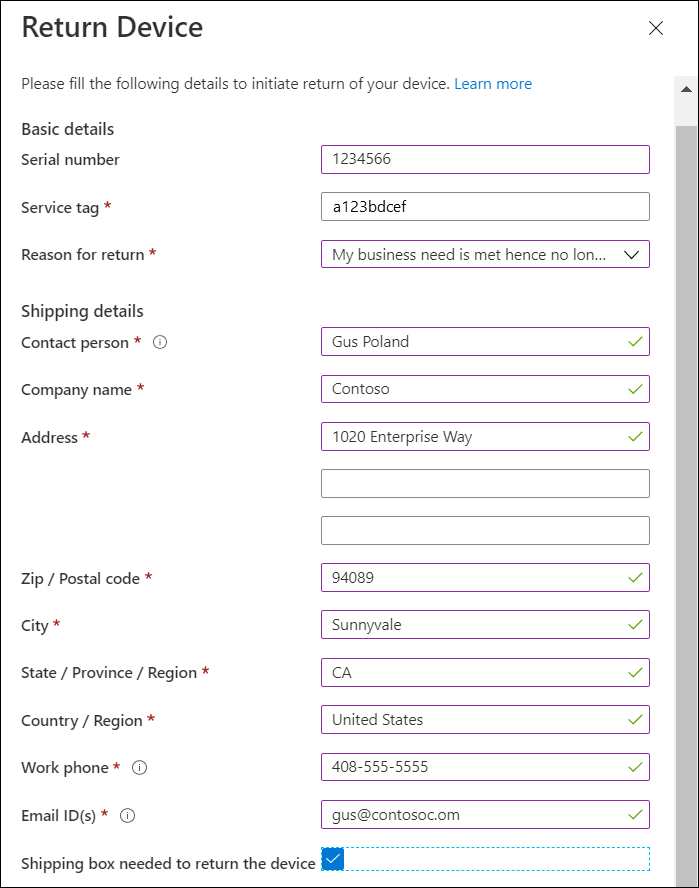Close the Return Device pane
Viewport: 699px width, 888px height.
656,28
